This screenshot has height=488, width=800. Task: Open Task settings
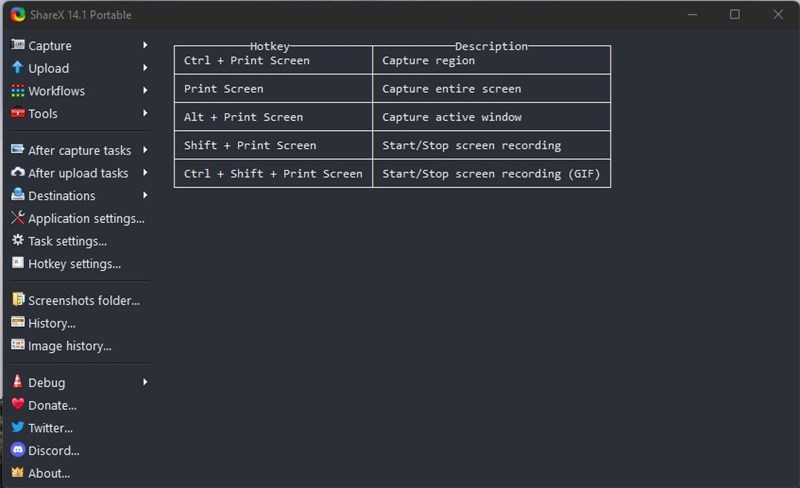tap(67, 241)
